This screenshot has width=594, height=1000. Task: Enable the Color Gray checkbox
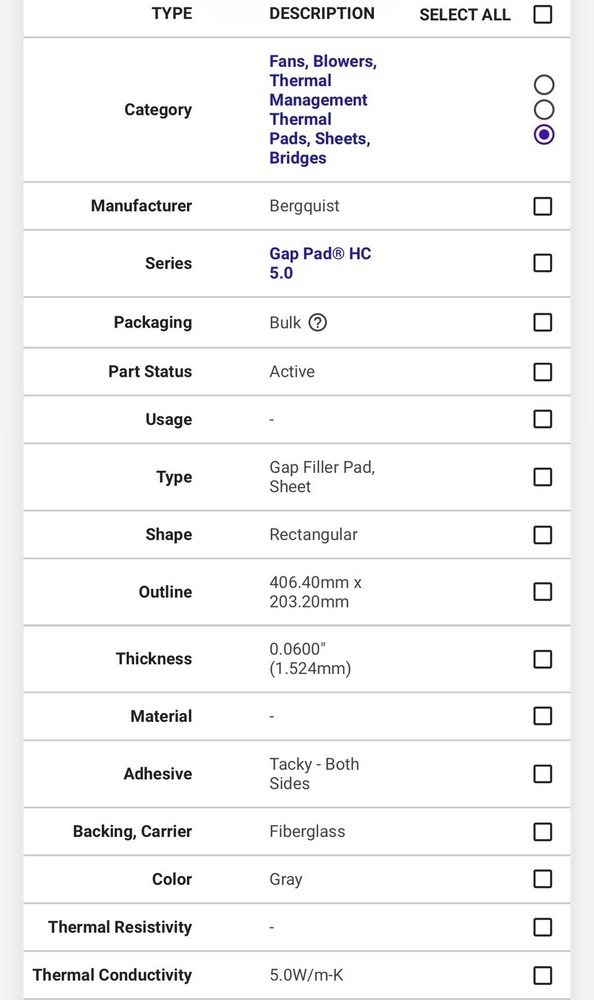click(x=542, y=879)
